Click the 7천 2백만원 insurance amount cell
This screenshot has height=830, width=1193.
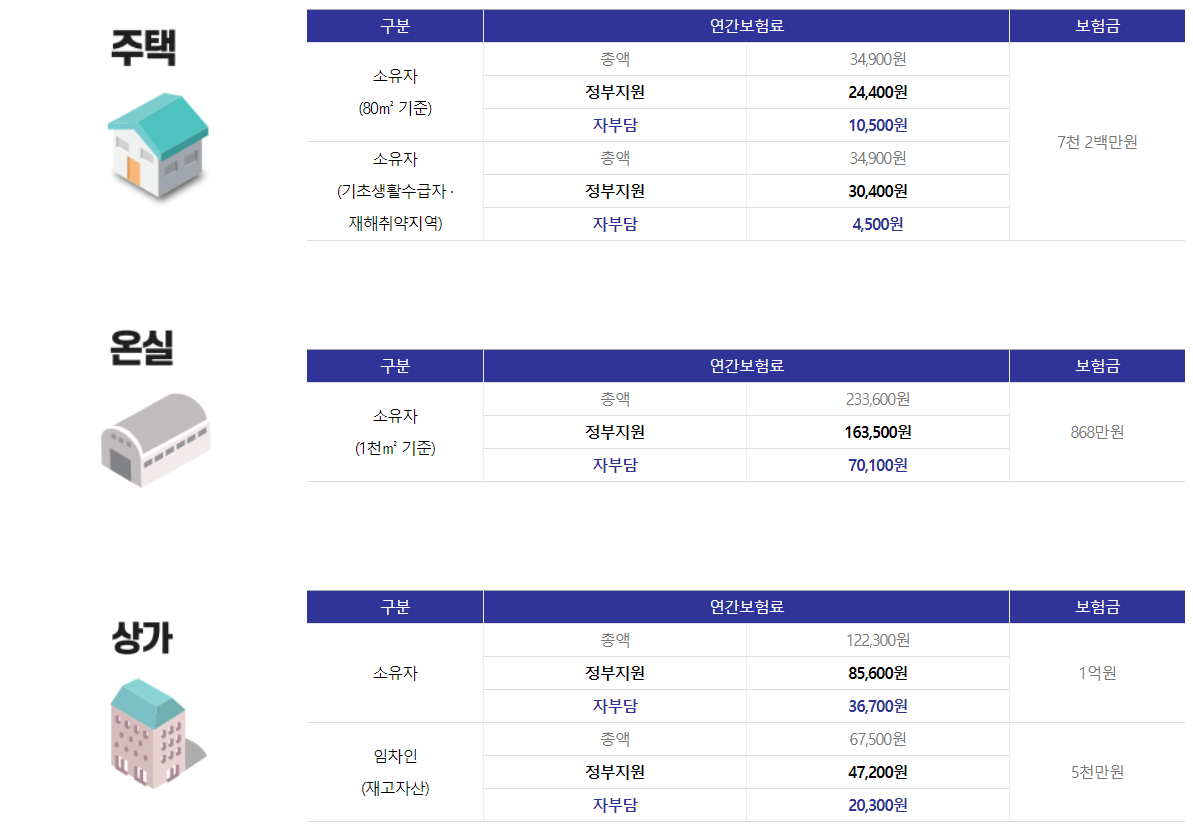click(1097, 142)
